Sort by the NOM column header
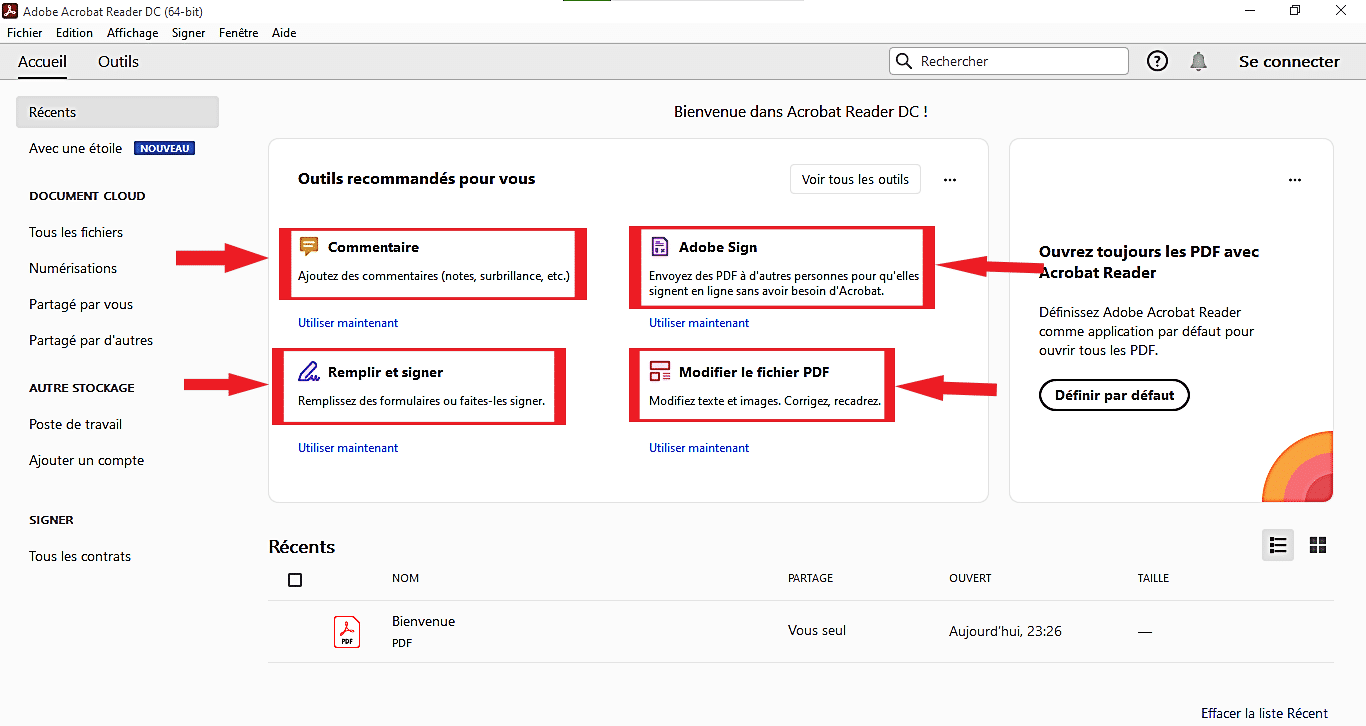The width and height of the screenshot is (1366, 726). 405,578
